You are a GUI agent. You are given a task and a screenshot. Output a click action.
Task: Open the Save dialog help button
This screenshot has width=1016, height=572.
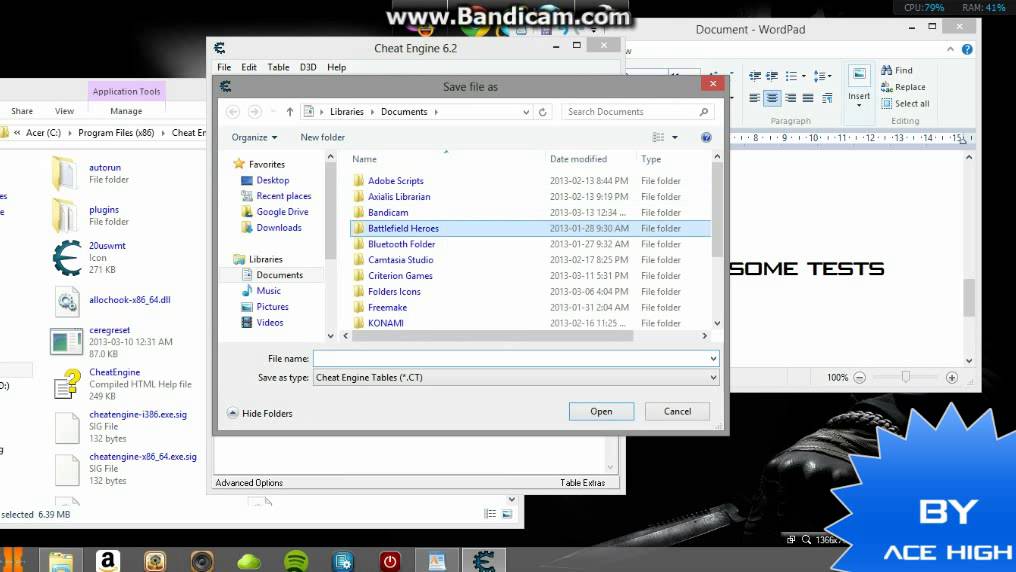click(706, 137)
